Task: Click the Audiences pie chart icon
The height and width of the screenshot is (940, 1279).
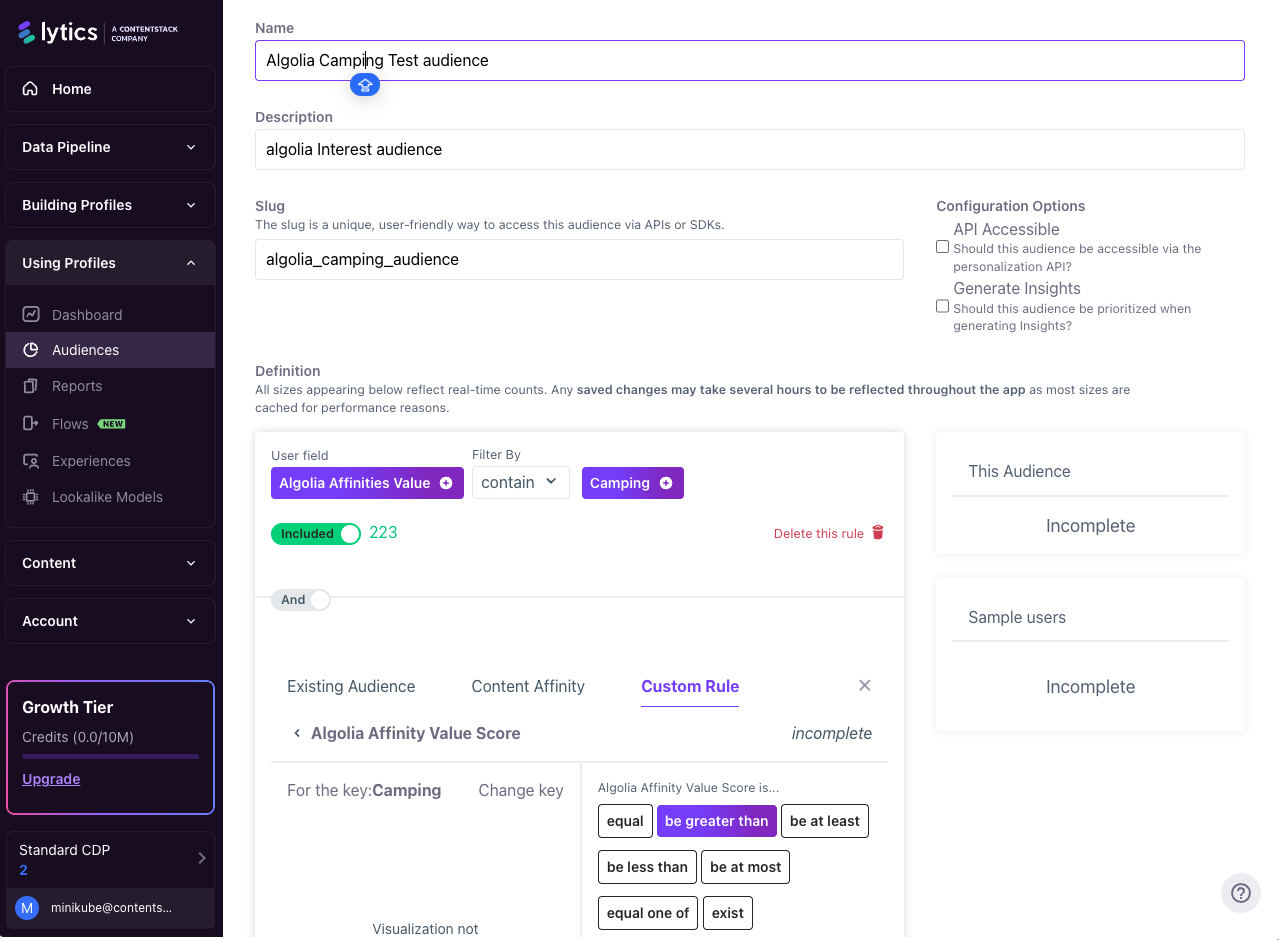Action: point(31,350)
